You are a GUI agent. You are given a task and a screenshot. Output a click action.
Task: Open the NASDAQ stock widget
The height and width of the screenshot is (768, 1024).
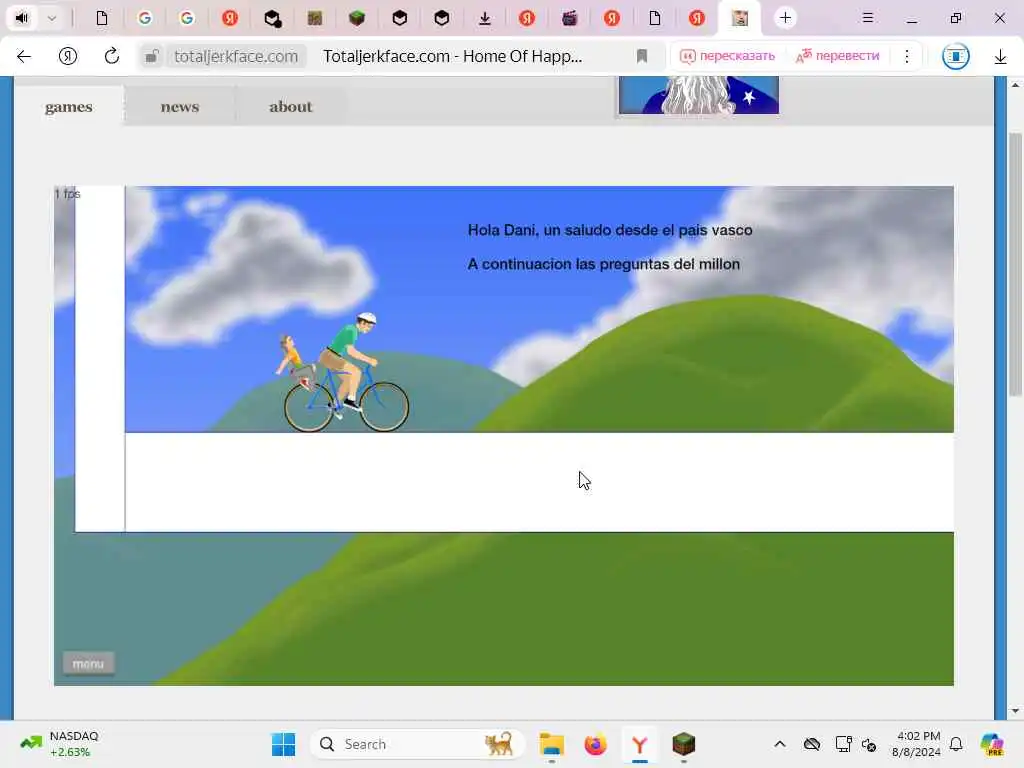60,744
